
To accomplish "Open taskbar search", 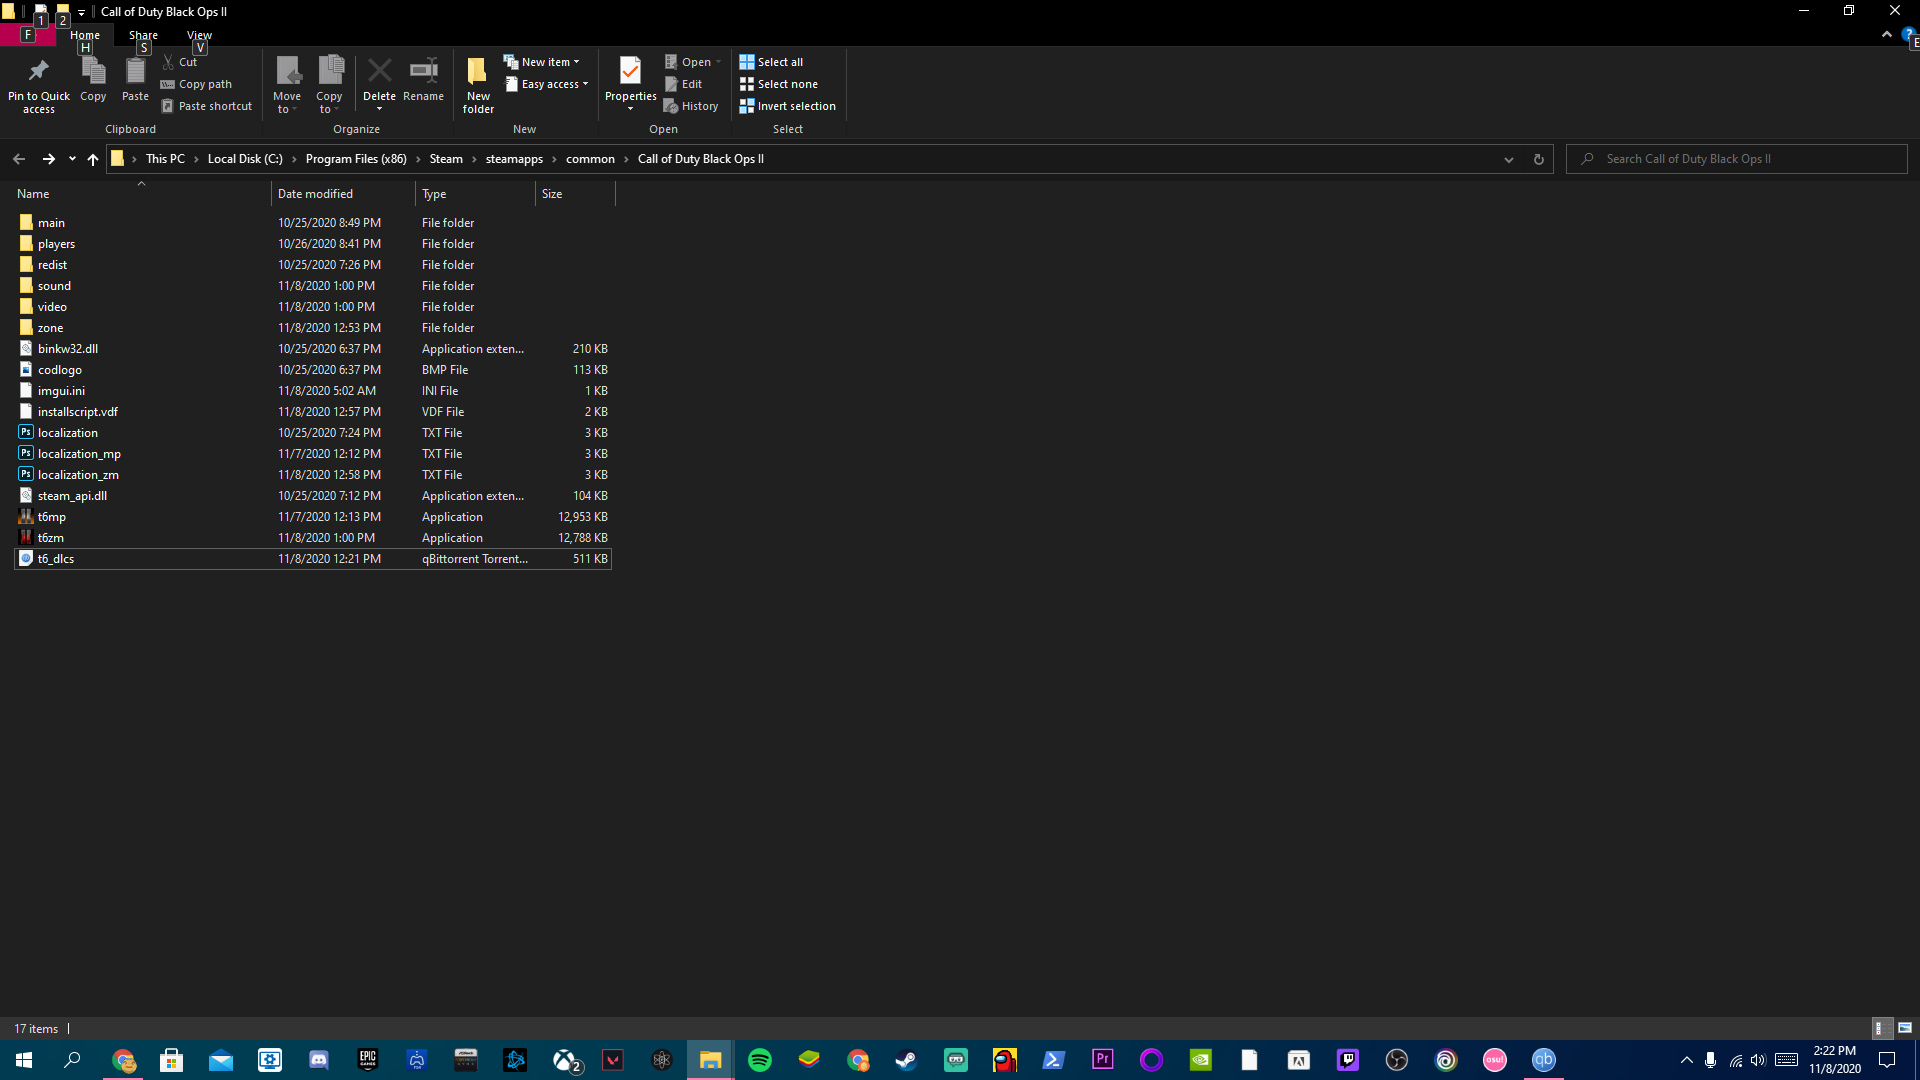I will tap(72, 1060).
